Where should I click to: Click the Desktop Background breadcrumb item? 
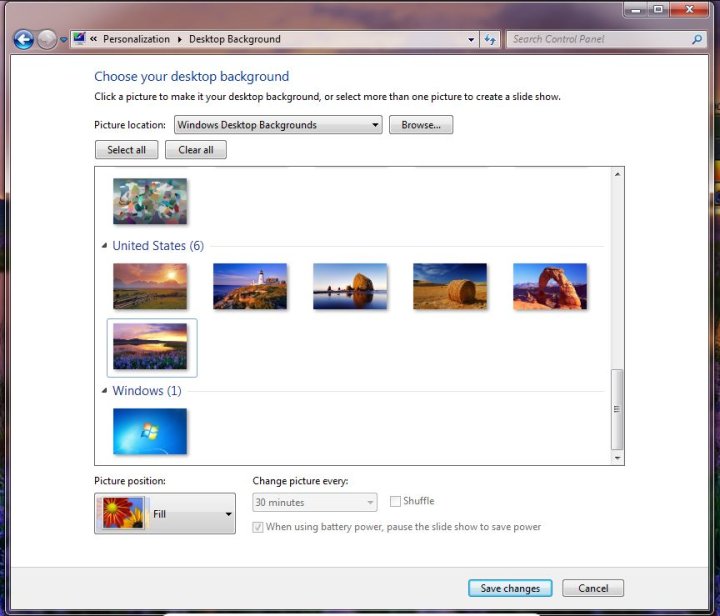tap(235, 39)
